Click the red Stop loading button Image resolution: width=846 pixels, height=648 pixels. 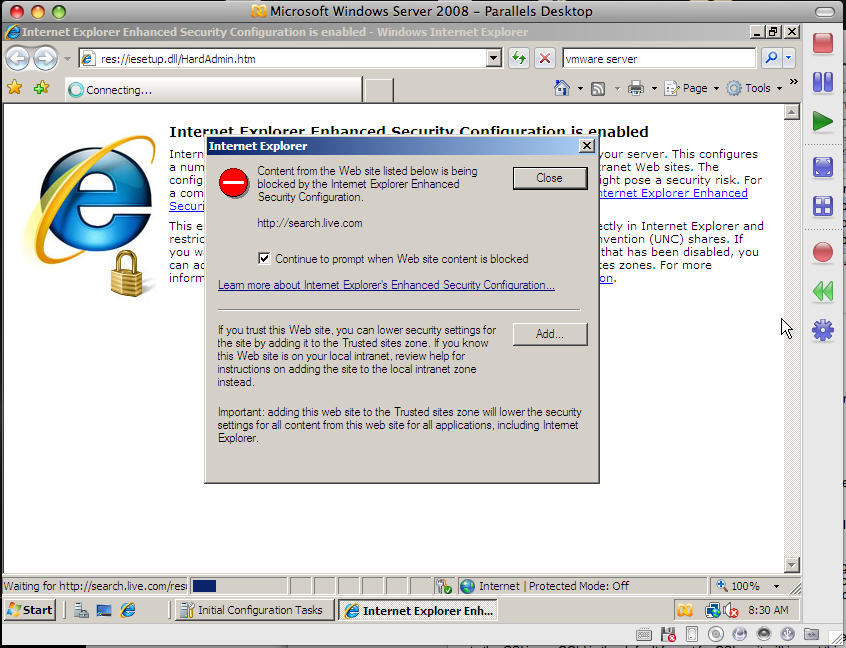(x=545, y=58)
